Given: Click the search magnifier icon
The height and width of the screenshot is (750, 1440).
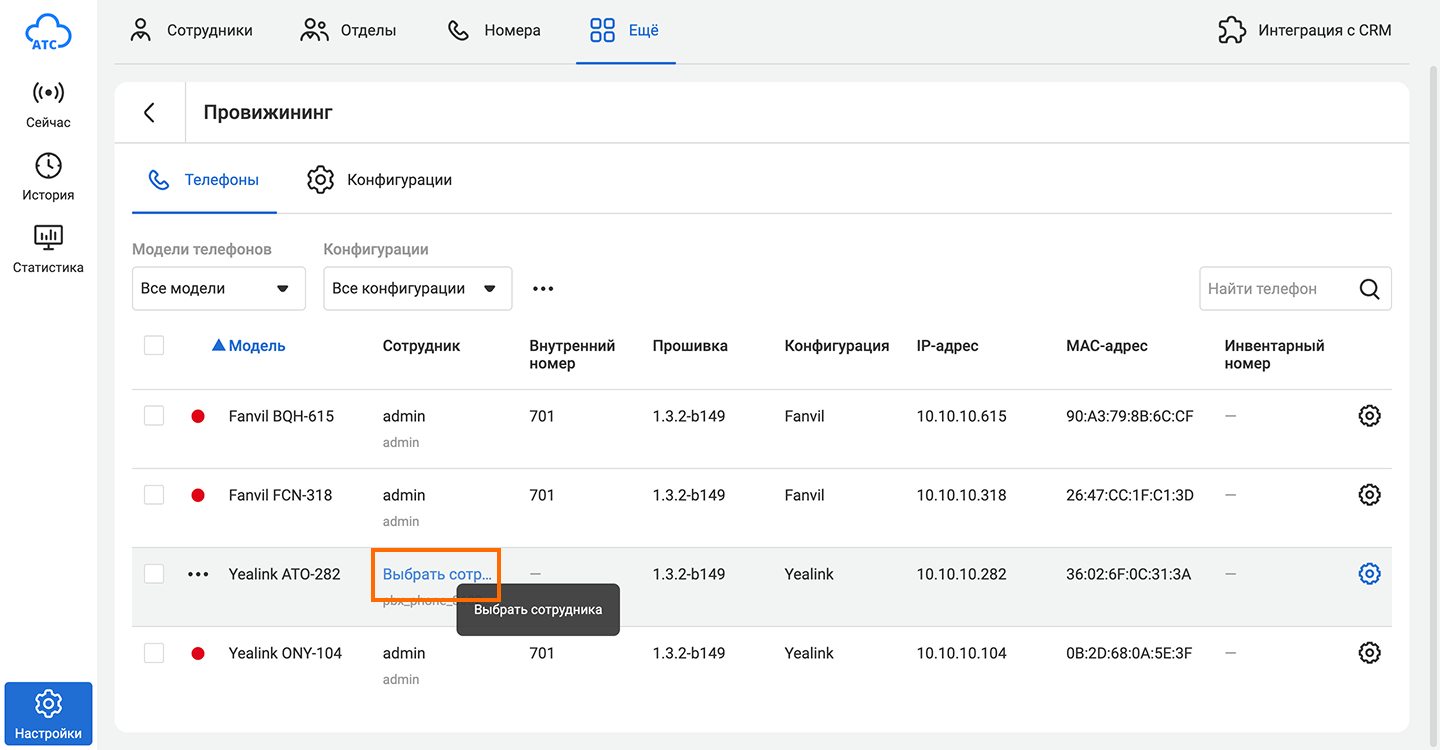Looking at the screenshot, I should pos(1369,289).
